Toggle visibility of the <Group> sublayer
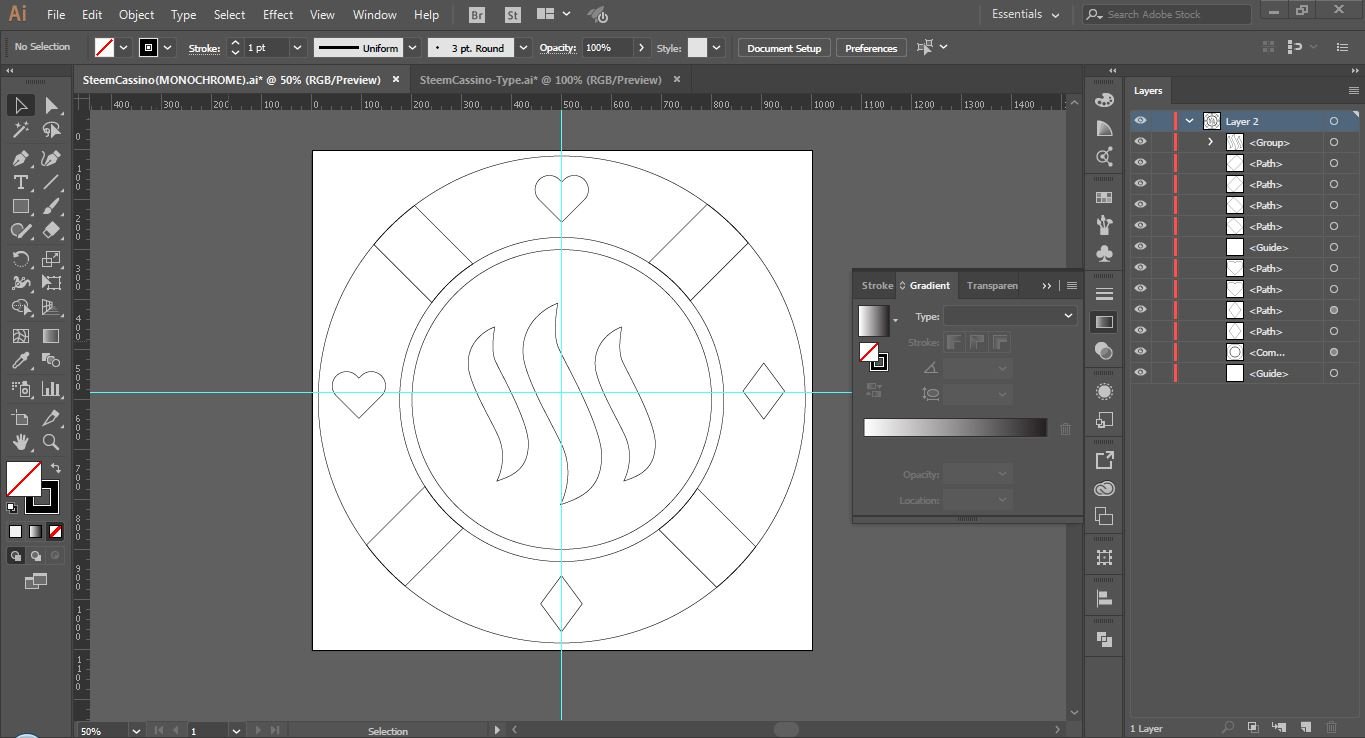This screenshot has height=738, width=1365. point(1140,142)
